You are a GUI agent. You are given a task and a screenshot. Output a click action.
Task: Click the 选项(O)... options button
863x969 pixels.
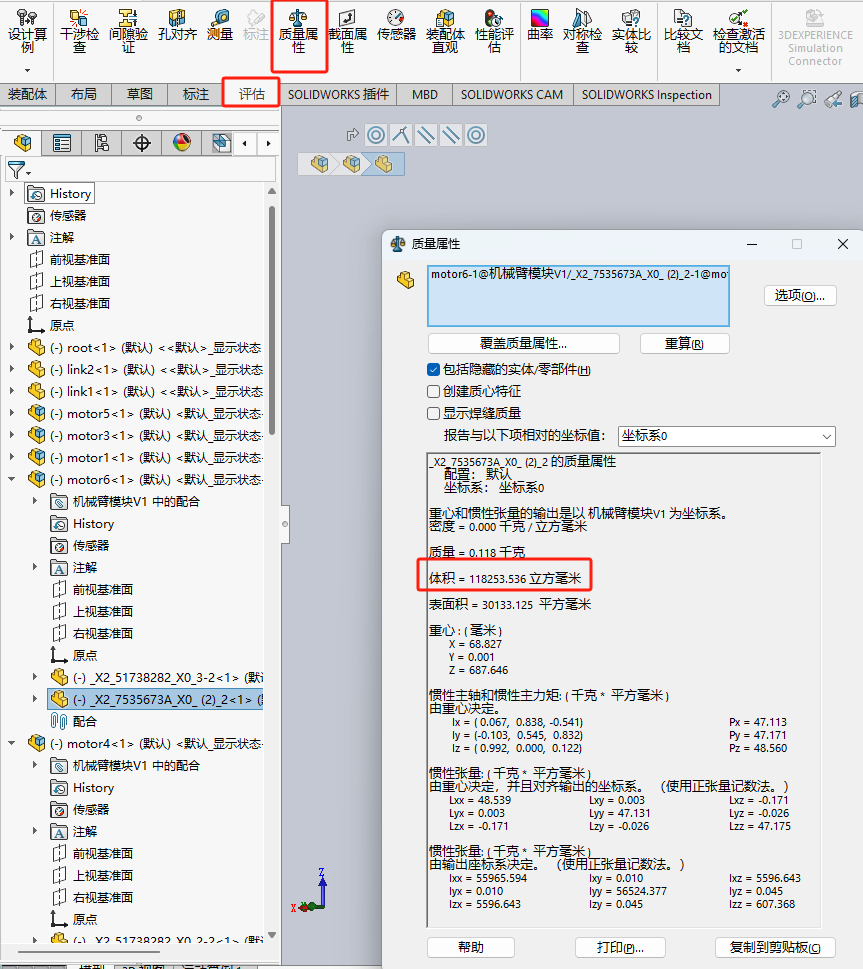[800, 295]
